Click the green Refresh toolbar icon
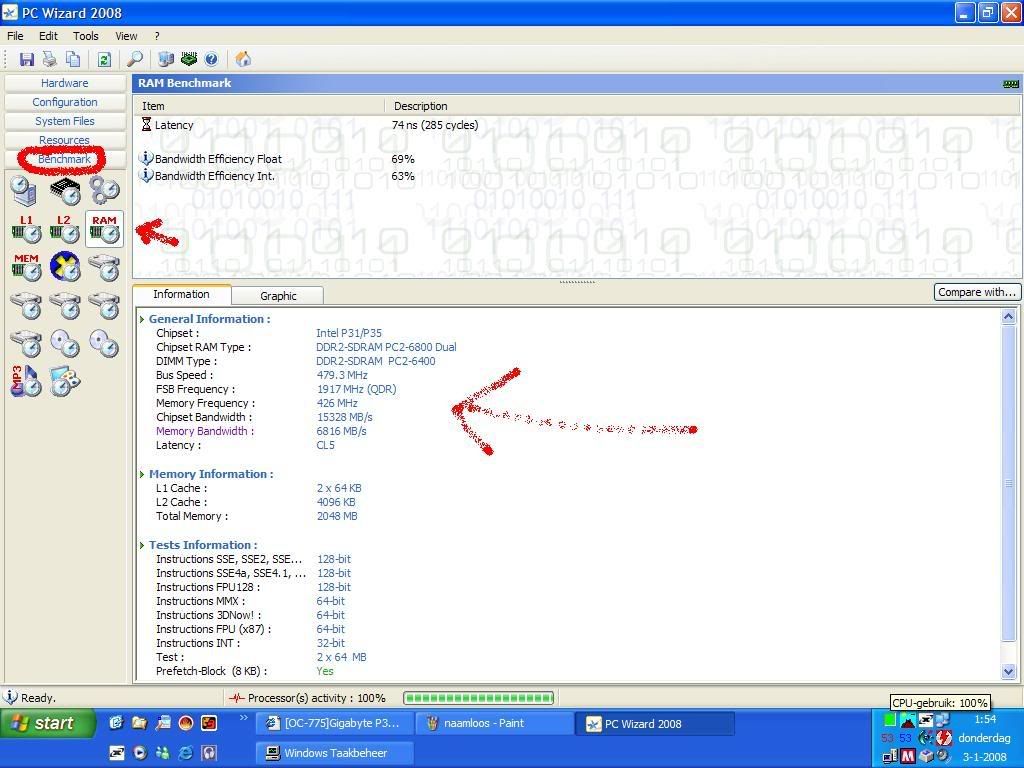Viewport: 1024px width, 768px height. 104,59
